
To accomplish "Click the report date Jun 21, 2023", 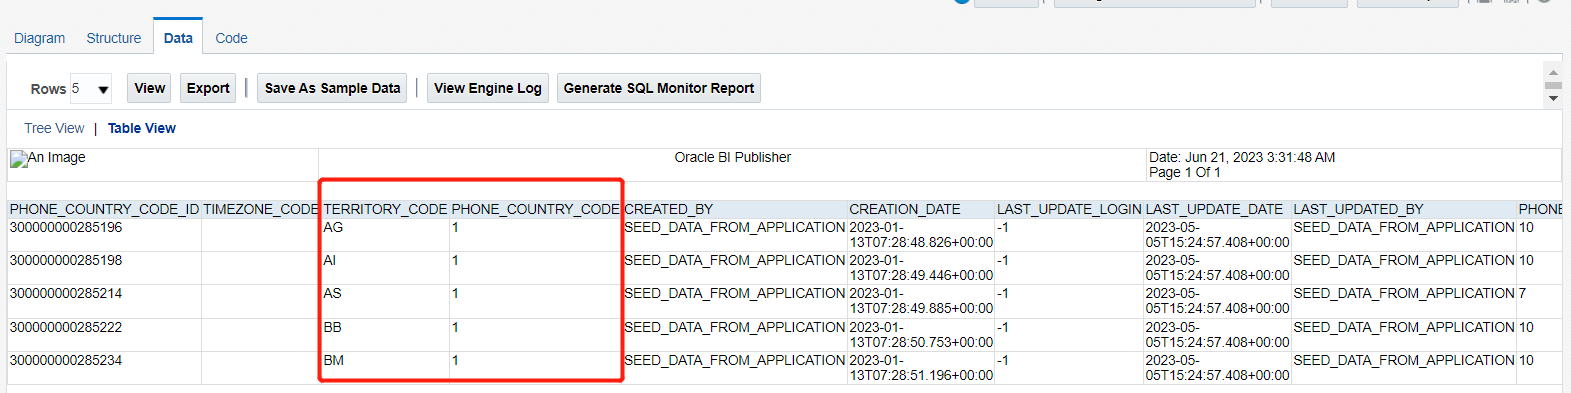I will pyautogui.click(x=1242, y=157).
